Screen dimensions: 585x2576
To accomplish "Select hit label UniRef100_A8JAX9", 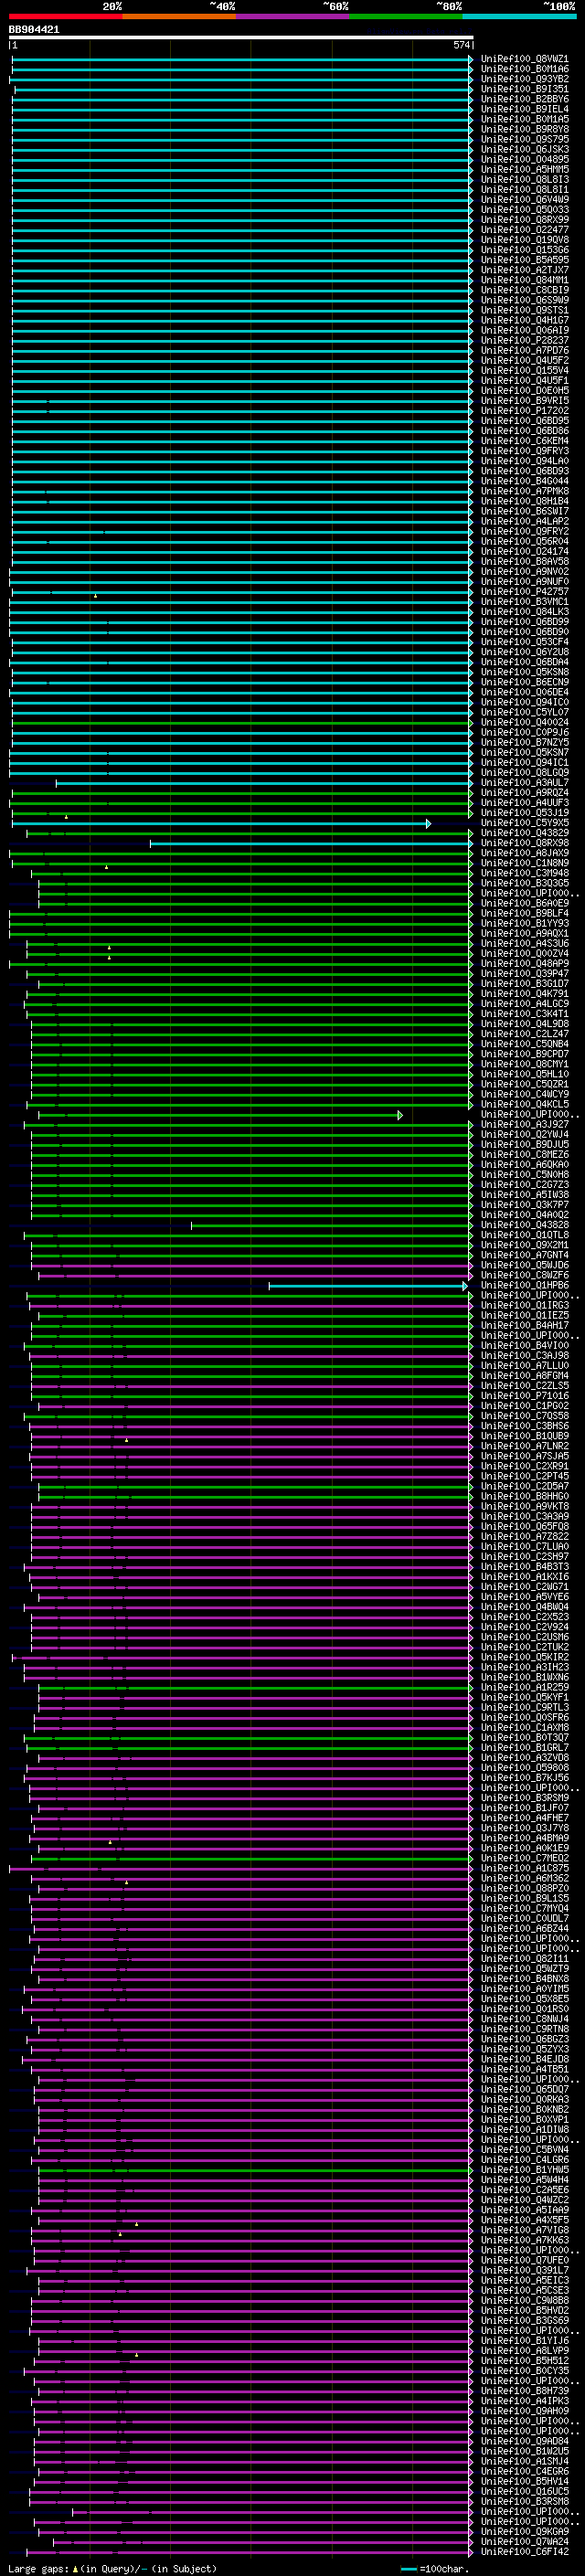I will pos(525,853).
